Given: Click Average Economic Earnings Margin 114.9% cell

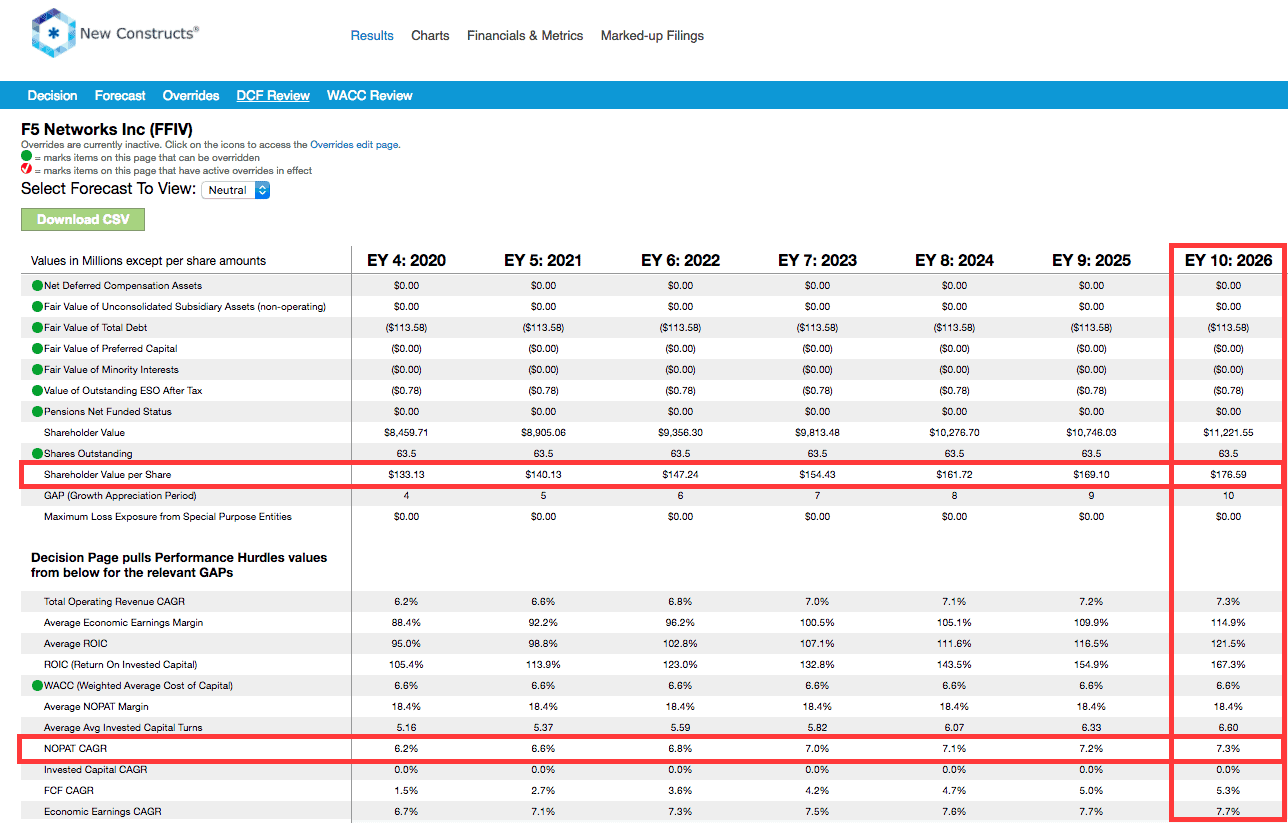Looking at the screenshot, I should [1228, 623].
